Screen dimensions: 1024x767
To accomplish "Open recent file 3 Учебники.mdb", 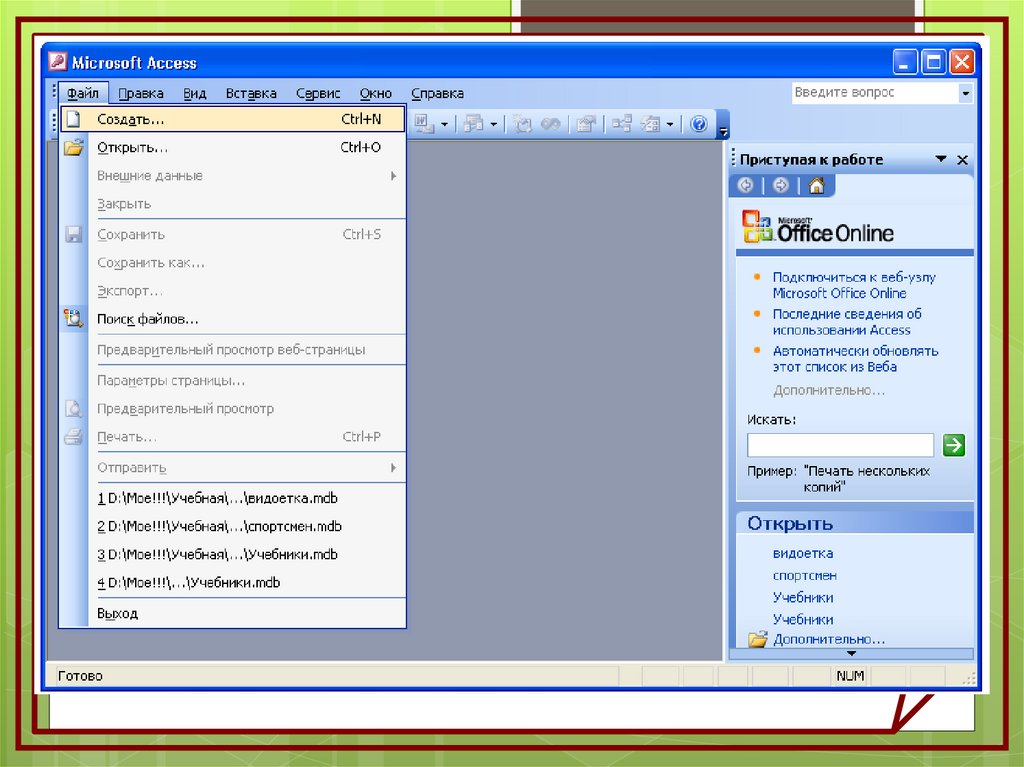I will 232,554.
